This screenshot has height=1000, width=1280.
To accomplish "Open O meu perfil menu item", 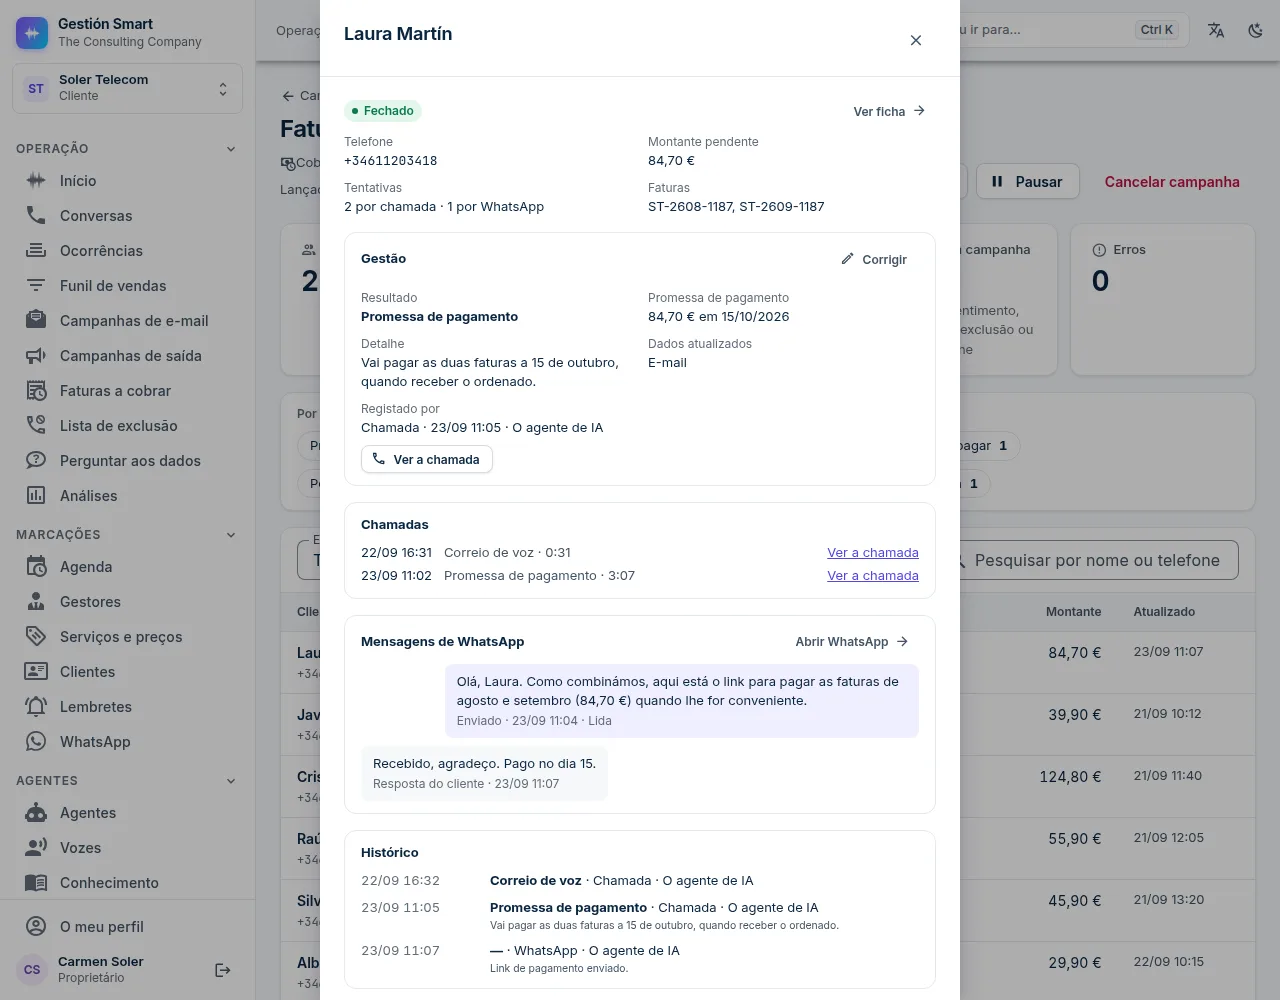I will pos(127,927).
